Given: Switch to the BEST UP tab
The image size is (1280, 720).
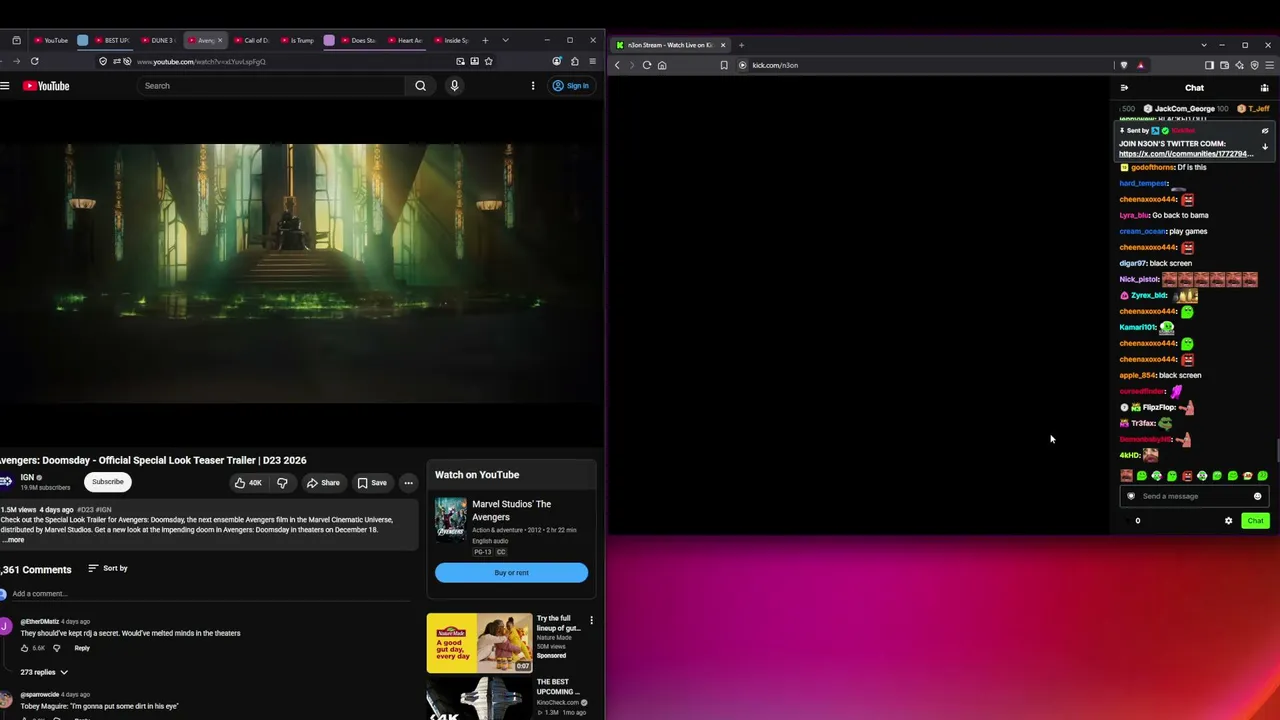Looking at the screenshot, I should coord(113,40).
